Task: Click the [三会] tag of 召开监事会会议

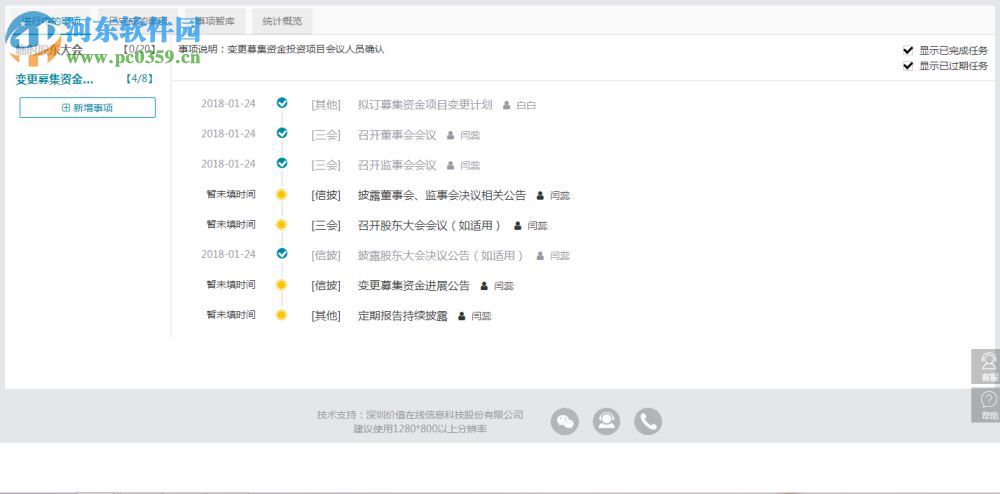Action: (326, 165)
